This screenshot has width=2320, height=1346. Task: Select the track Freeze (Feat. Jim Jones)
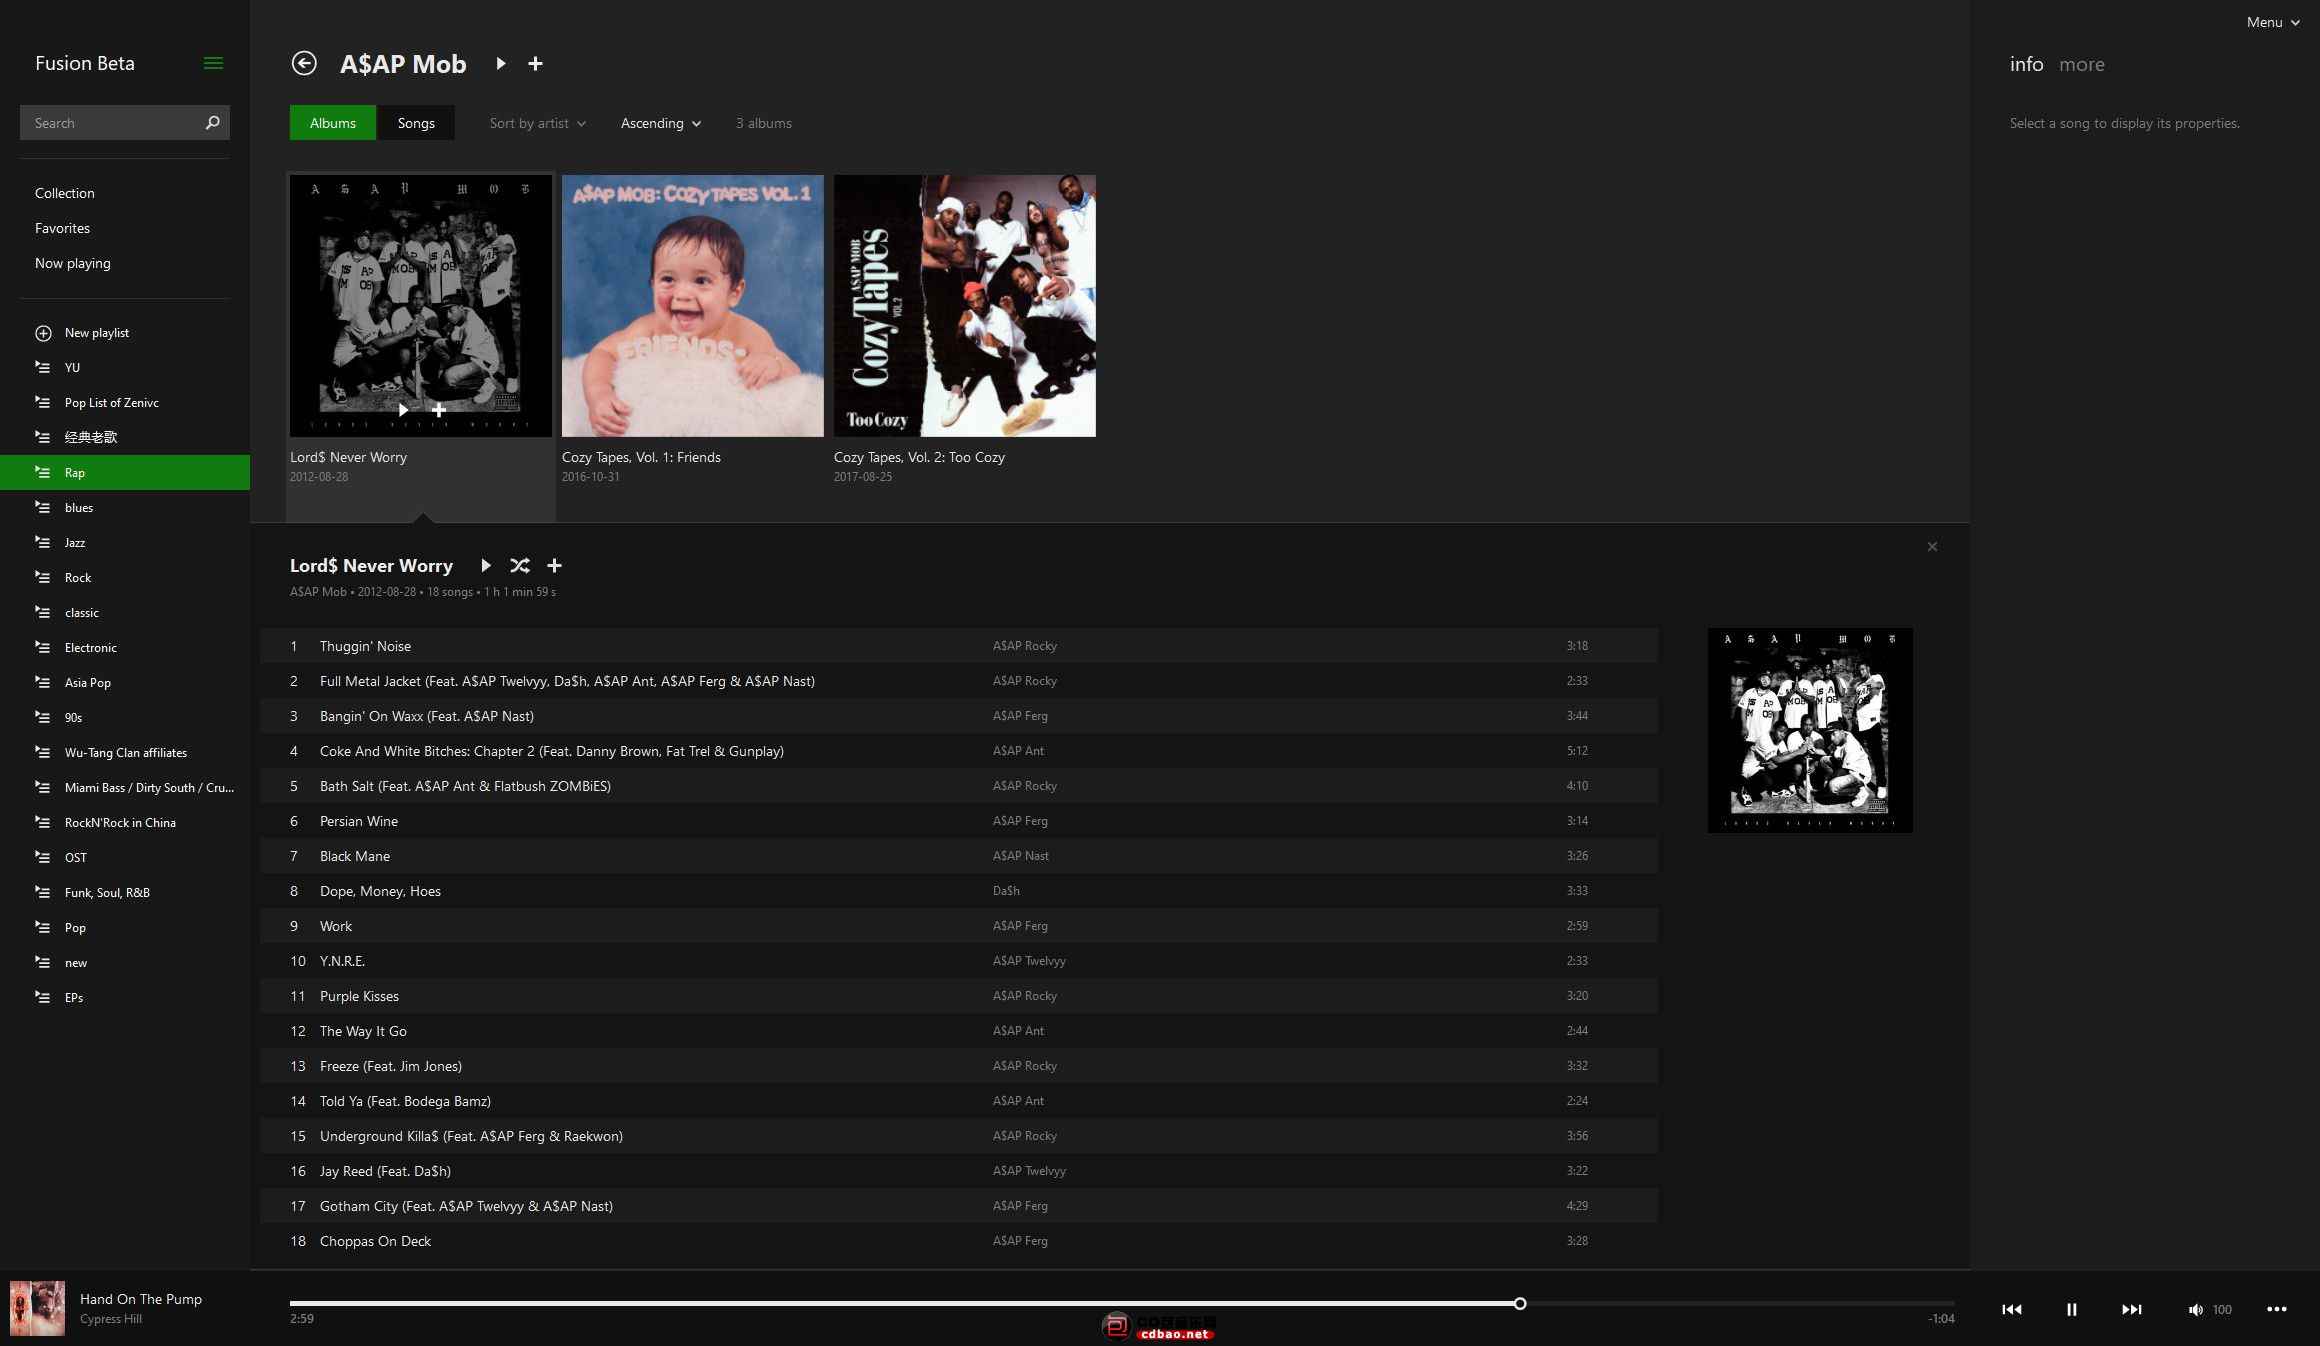point(959,1066)
